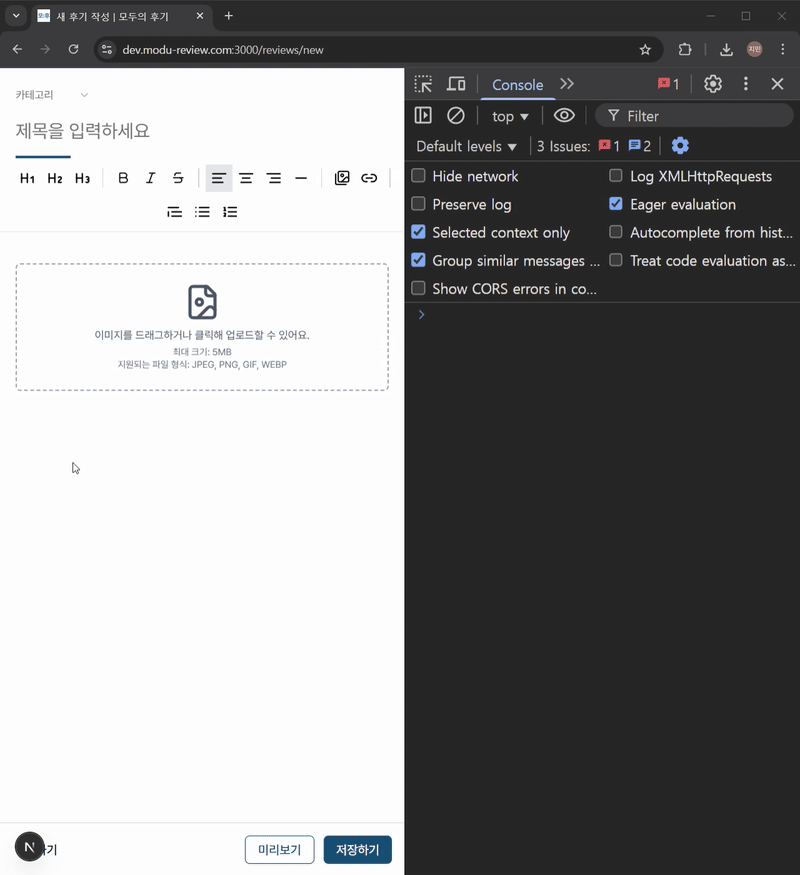
Task: Open the 카테고리 category dropdown
Action: pos(52,95)
